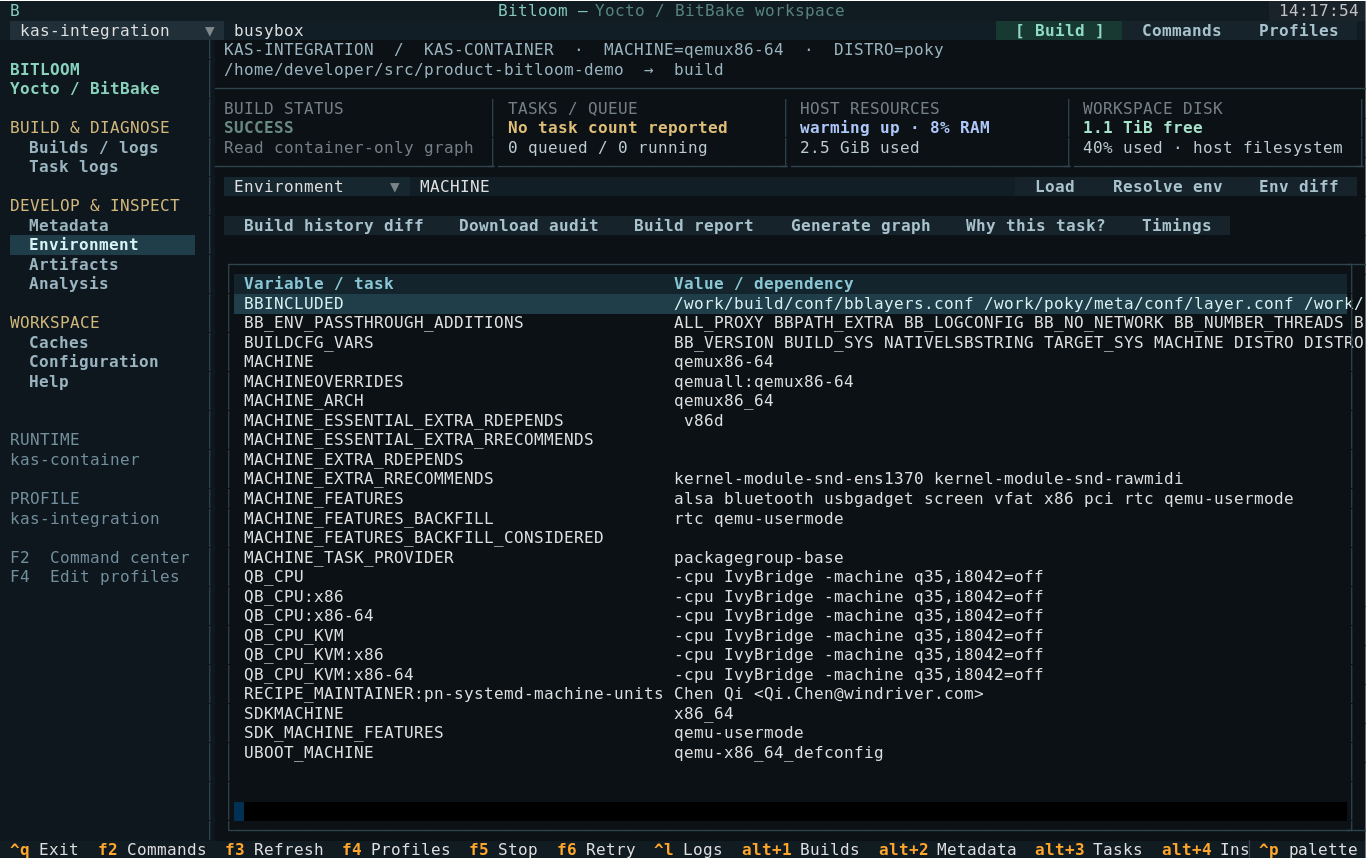Open Artifacts in sidebar

pos(73,265)
